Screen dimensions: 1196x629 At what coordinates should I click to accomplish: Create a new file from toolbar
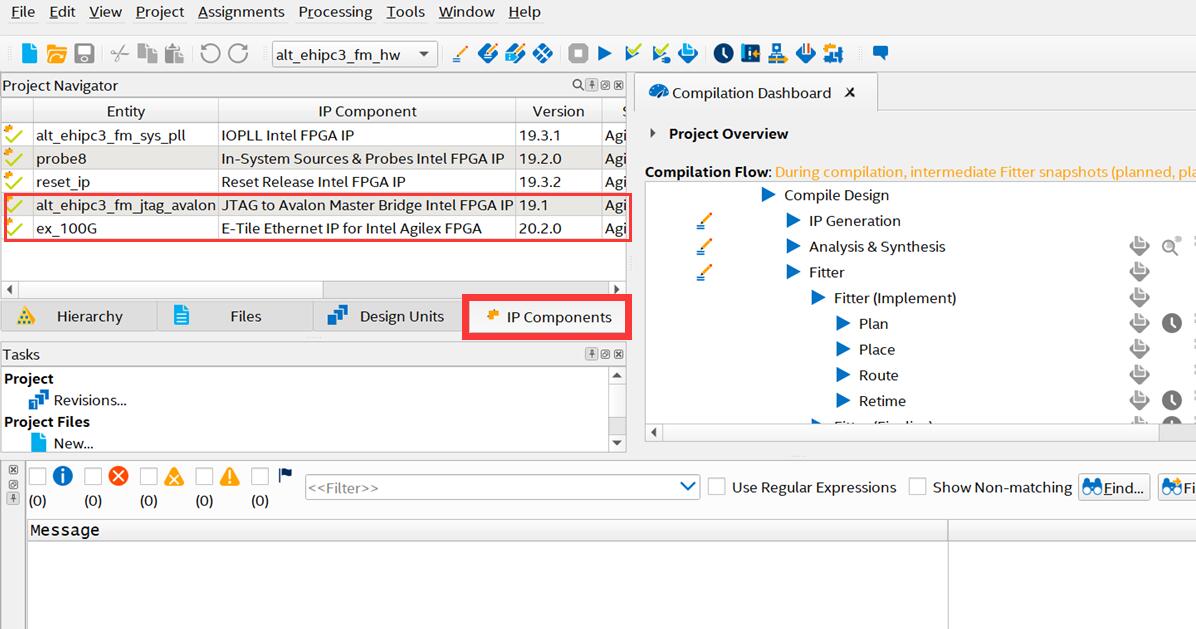coord(30,53)
